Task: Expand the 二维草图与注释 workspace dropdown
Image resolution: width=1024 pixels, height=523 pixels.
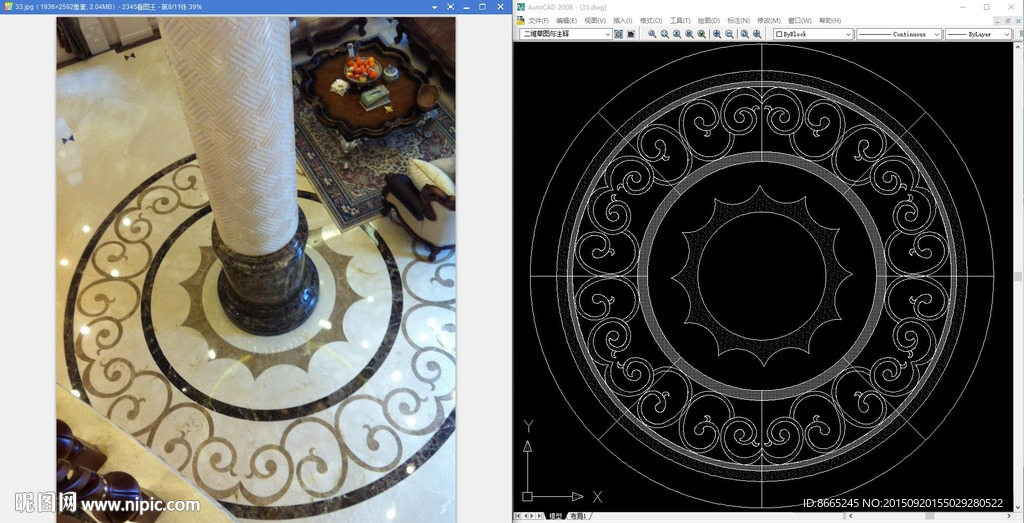Action: click(607, 34)
